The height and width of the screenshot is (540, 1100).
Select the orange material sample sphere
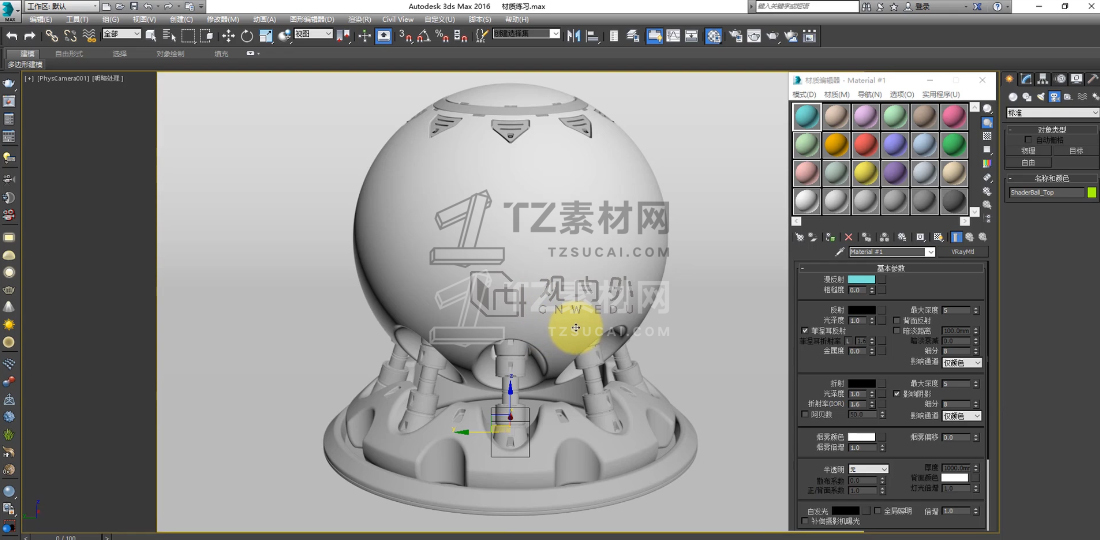point(836,145)
